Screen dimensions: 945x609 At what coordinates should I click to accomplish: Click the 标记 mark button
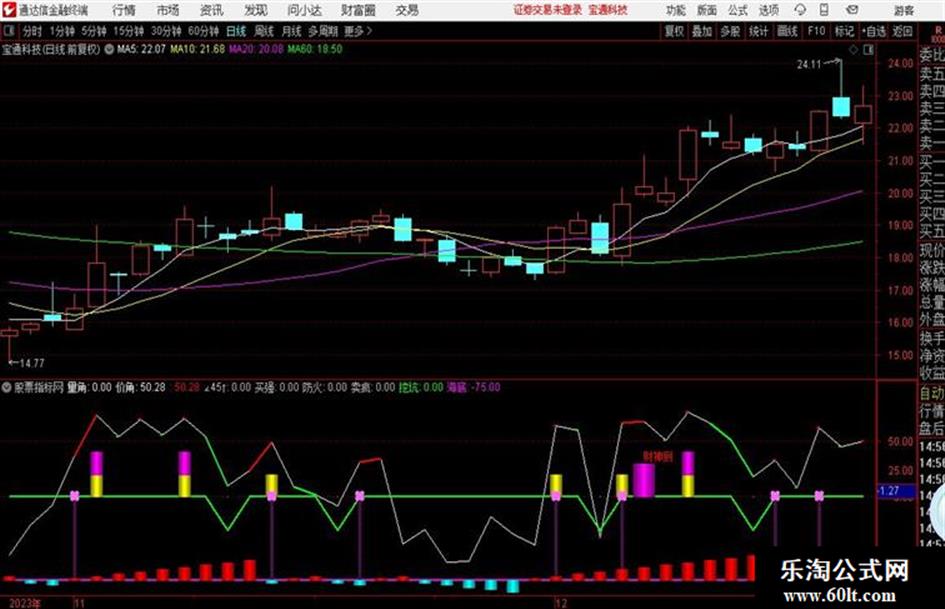tap(844, 31)
